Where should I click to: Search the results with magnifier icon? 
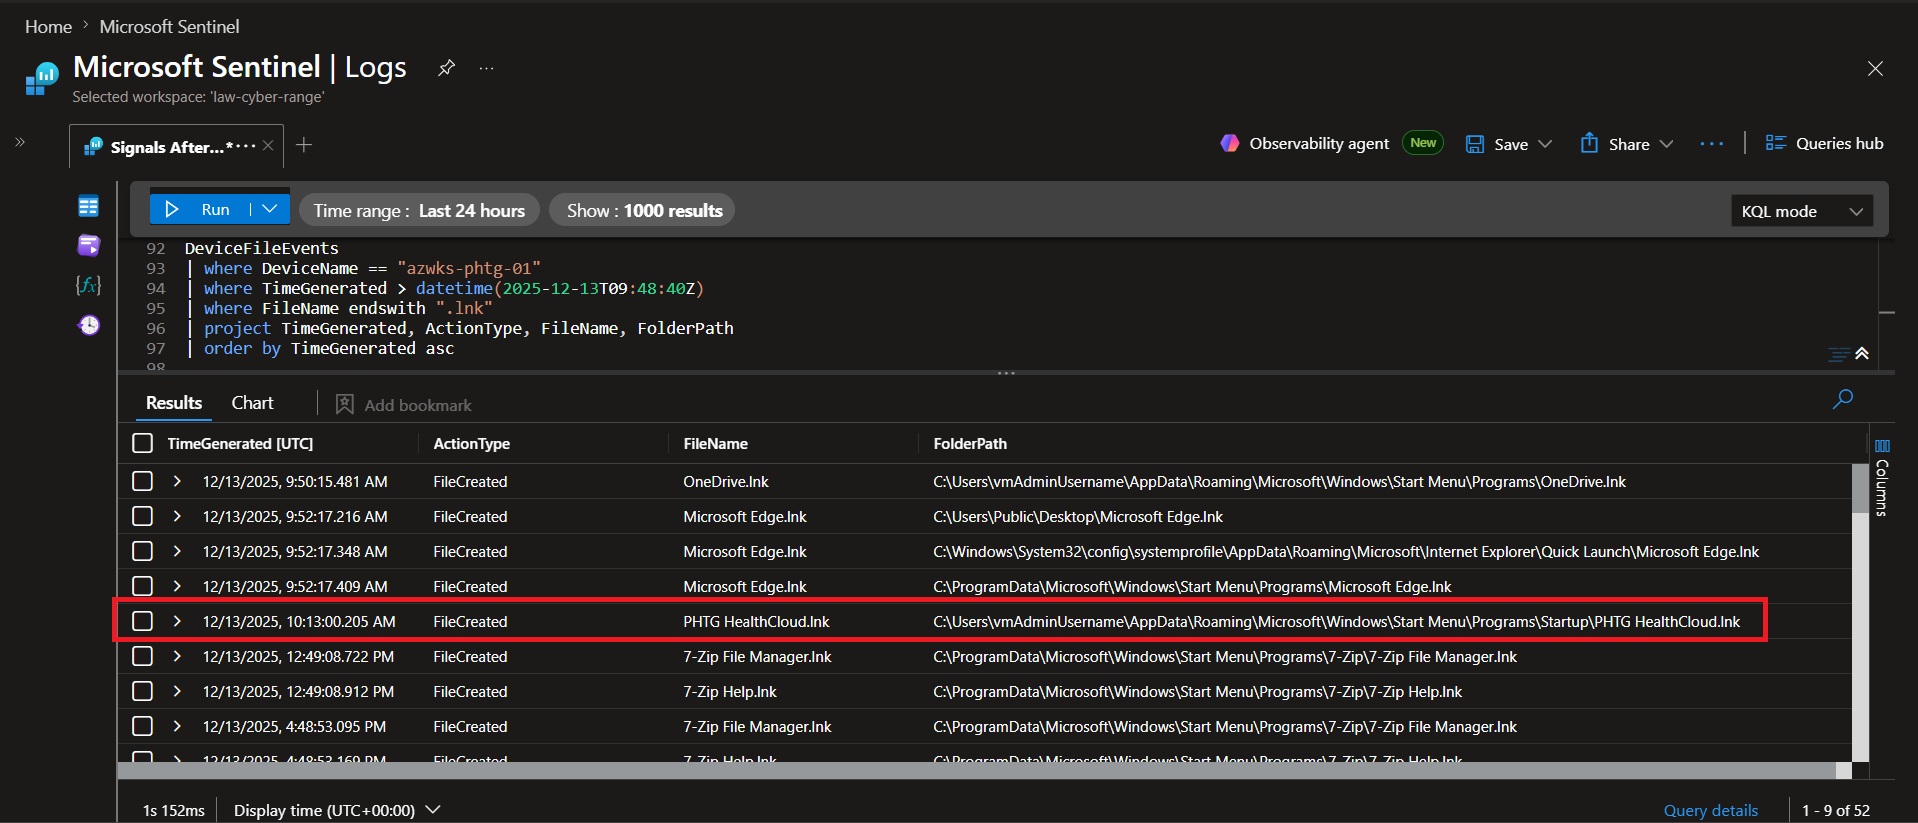pos(1842,399)
